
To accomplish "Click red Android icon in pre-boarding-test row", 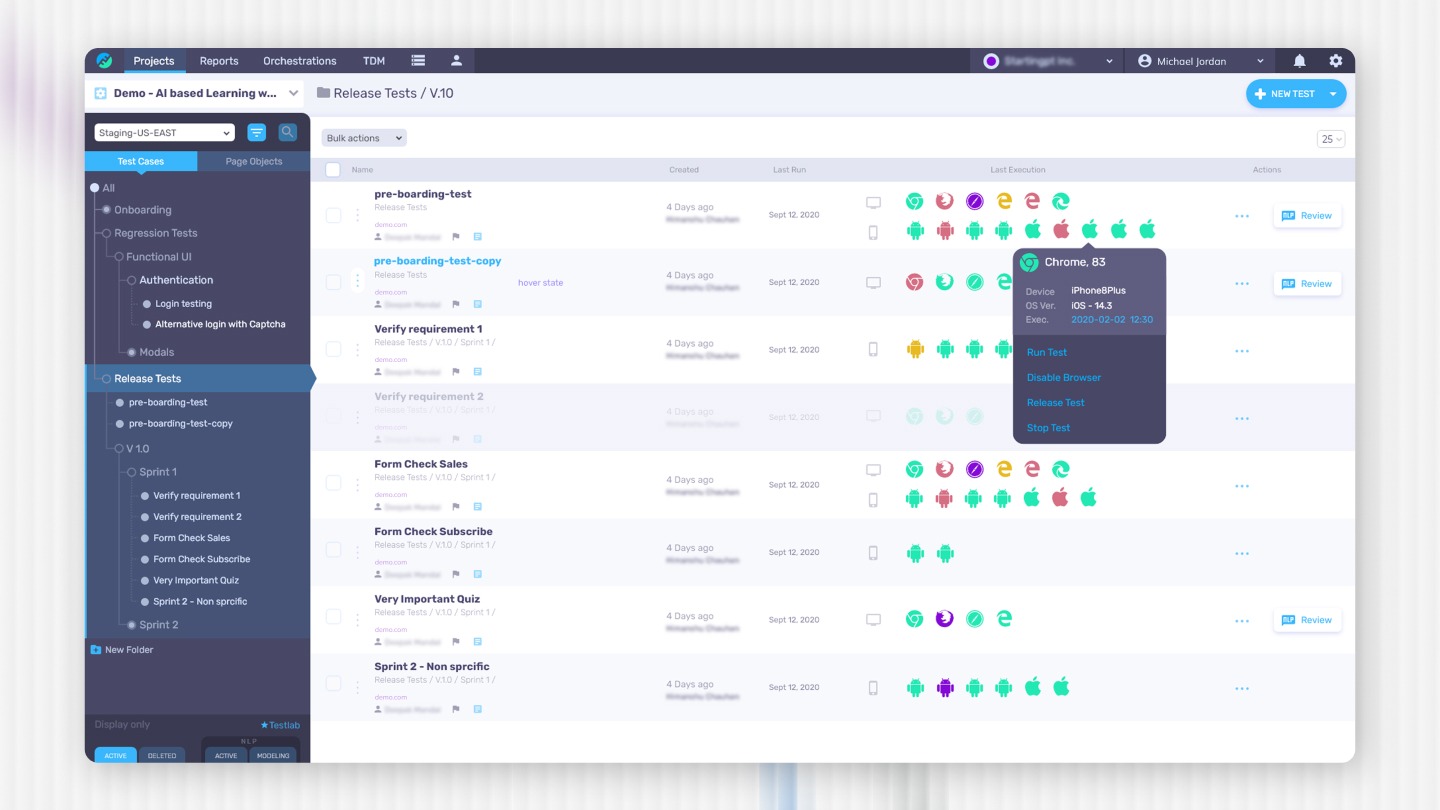I will (x=944, y=230).
